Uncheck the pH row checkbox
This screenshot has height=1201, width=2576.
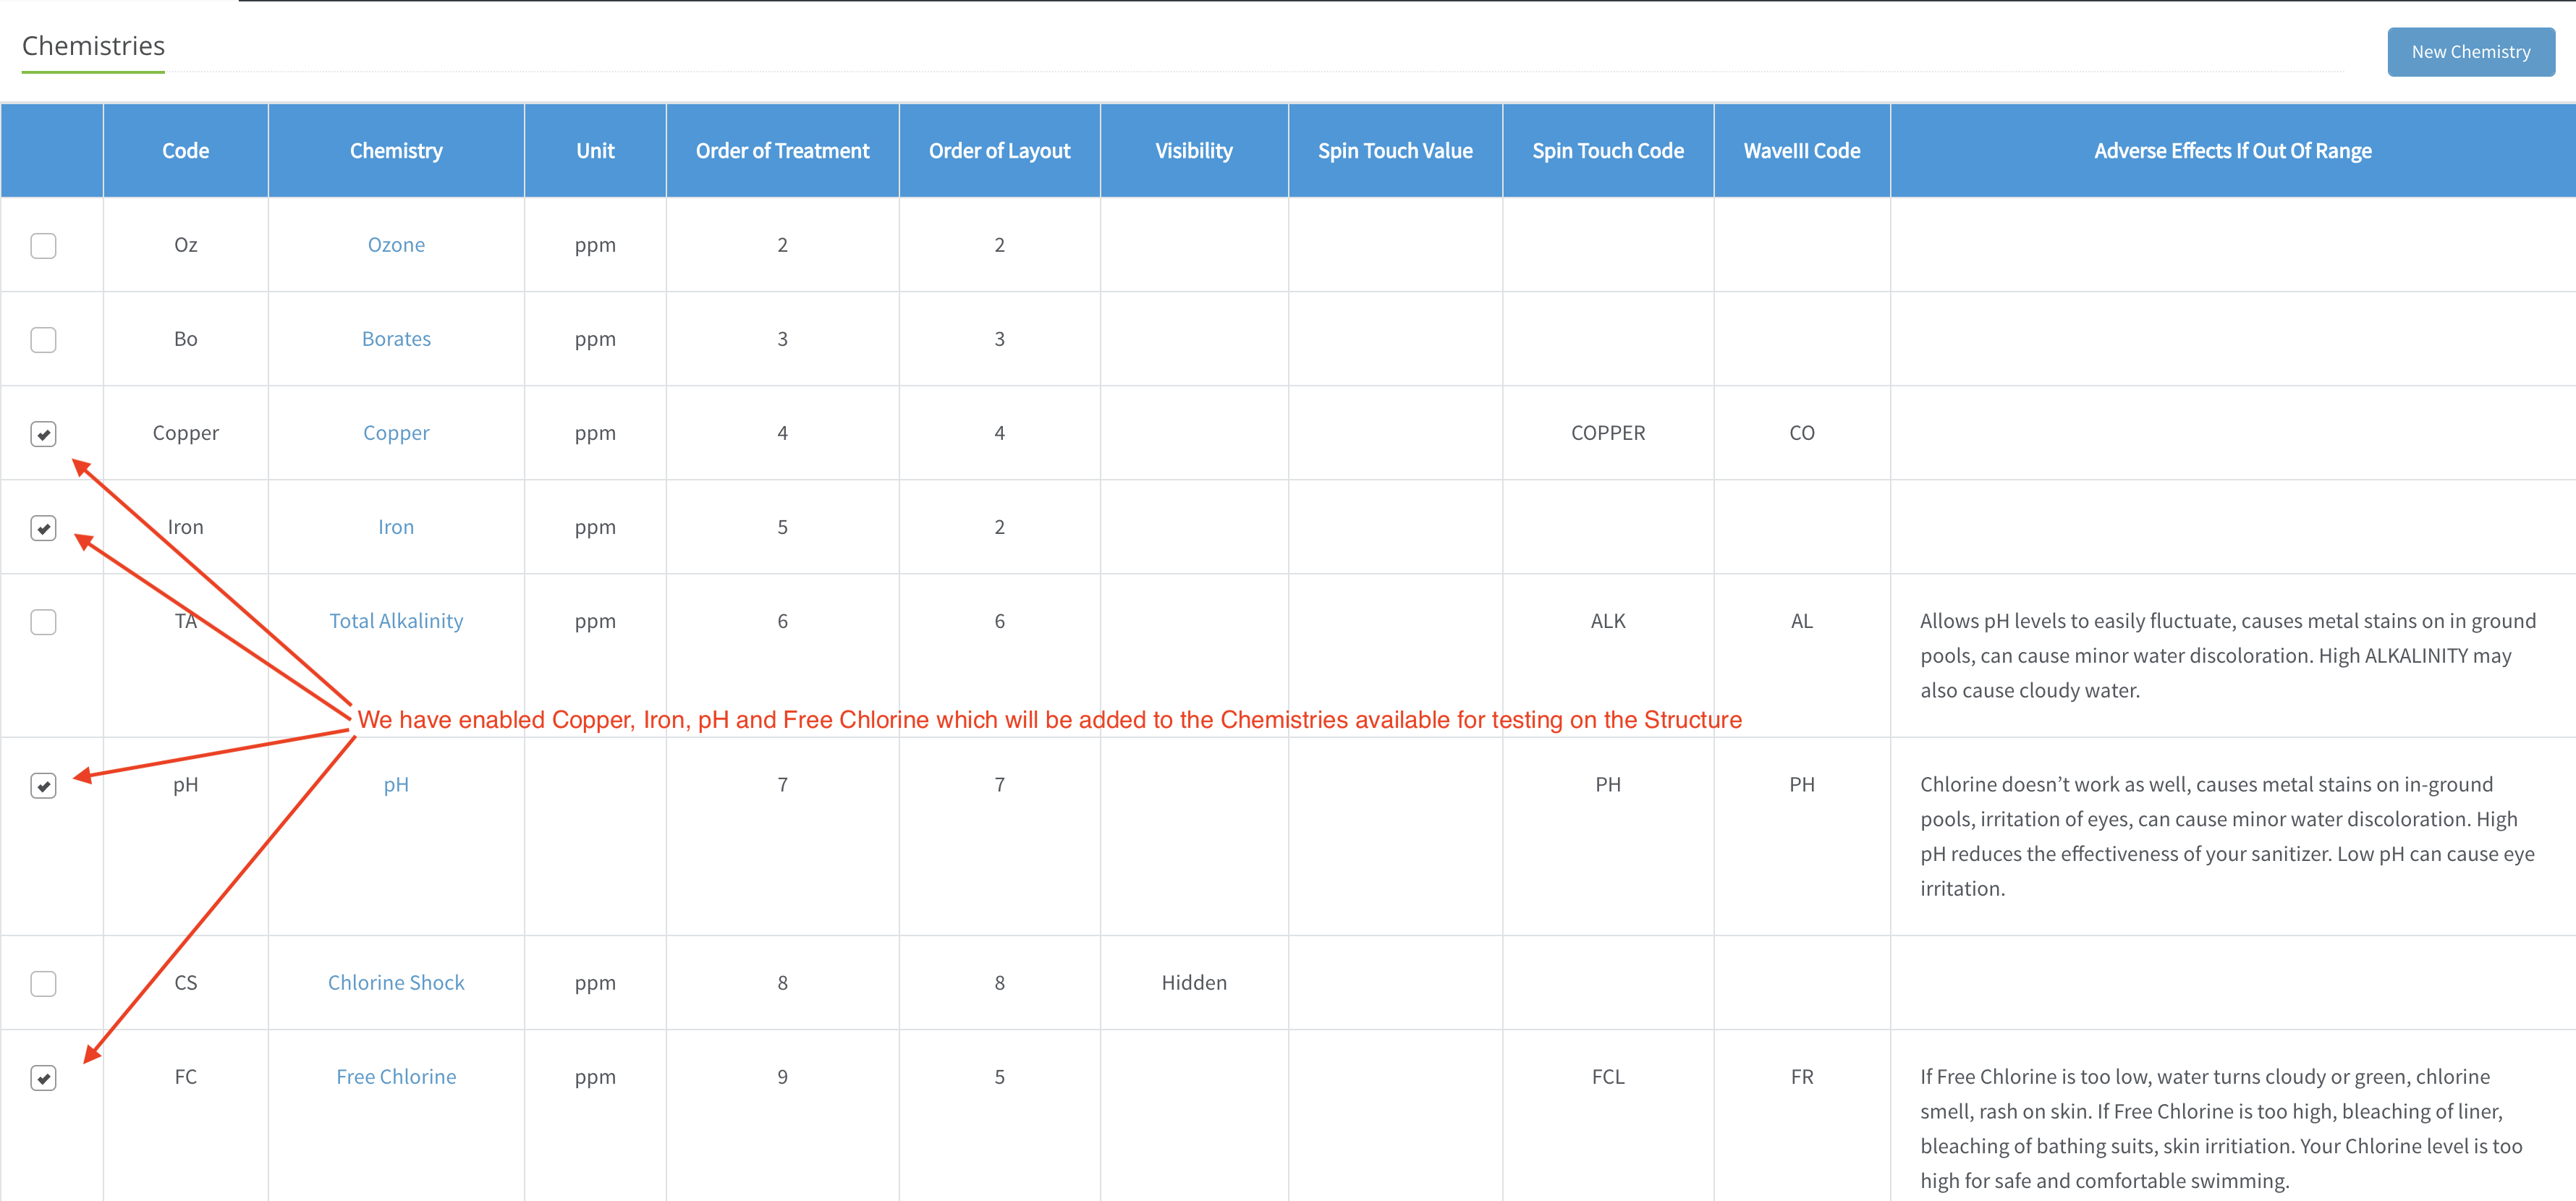(x=43, y=785)
